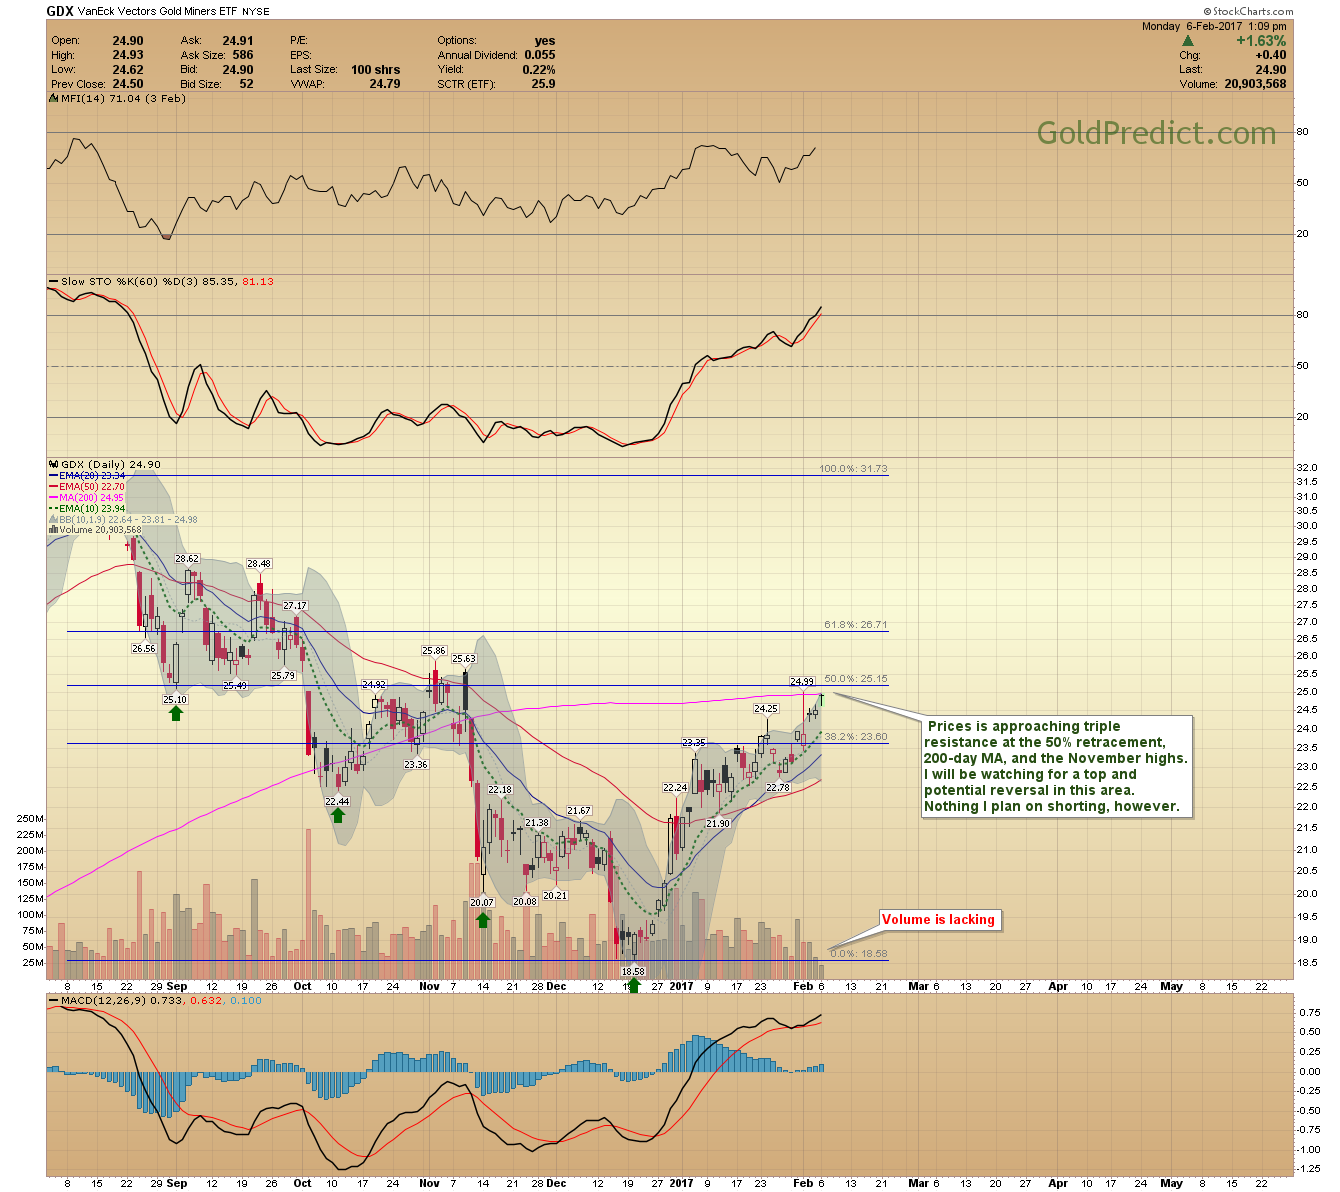Click the green up arrow below 18.58
Image resolution: width=1340 pixels, height=1192 pixels.
click(x=633, y=985)
